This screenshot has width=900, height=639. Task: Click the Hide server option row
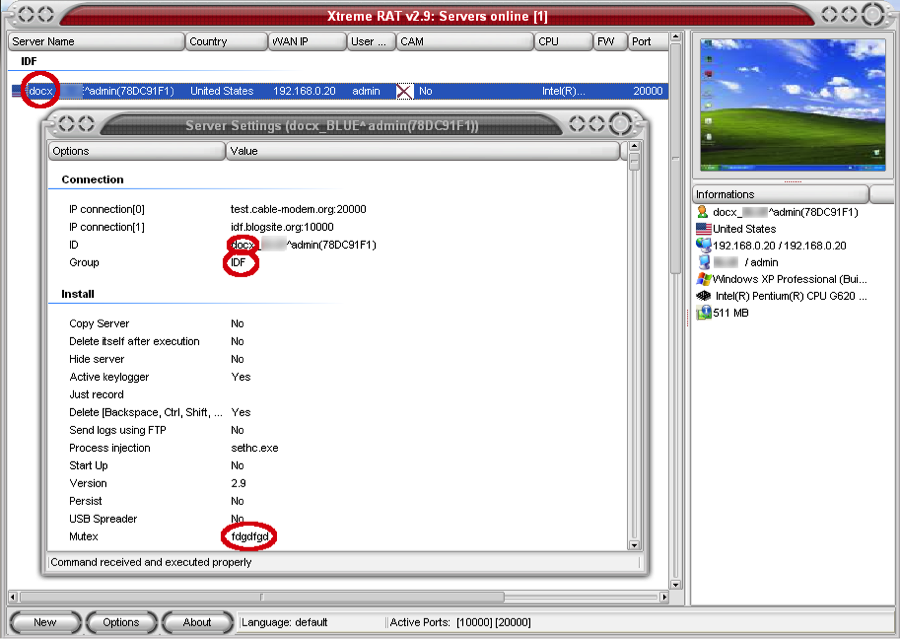coord(339,359)
